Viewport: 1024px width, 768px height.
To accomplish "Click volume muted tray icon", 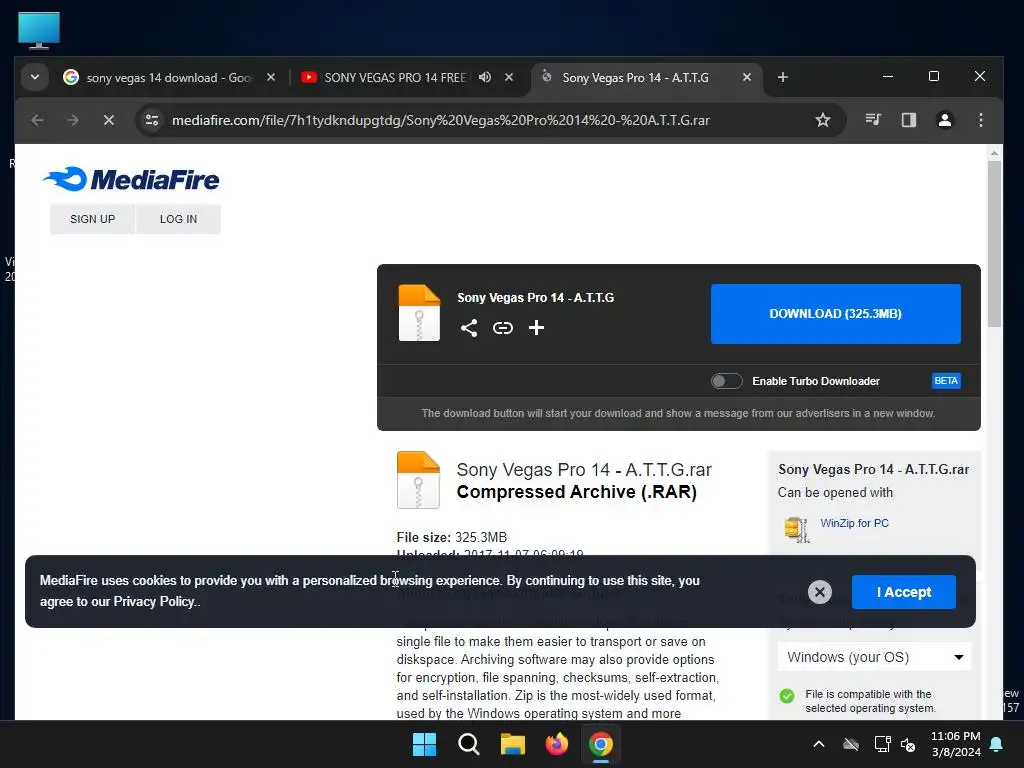I will click(908, 744).
